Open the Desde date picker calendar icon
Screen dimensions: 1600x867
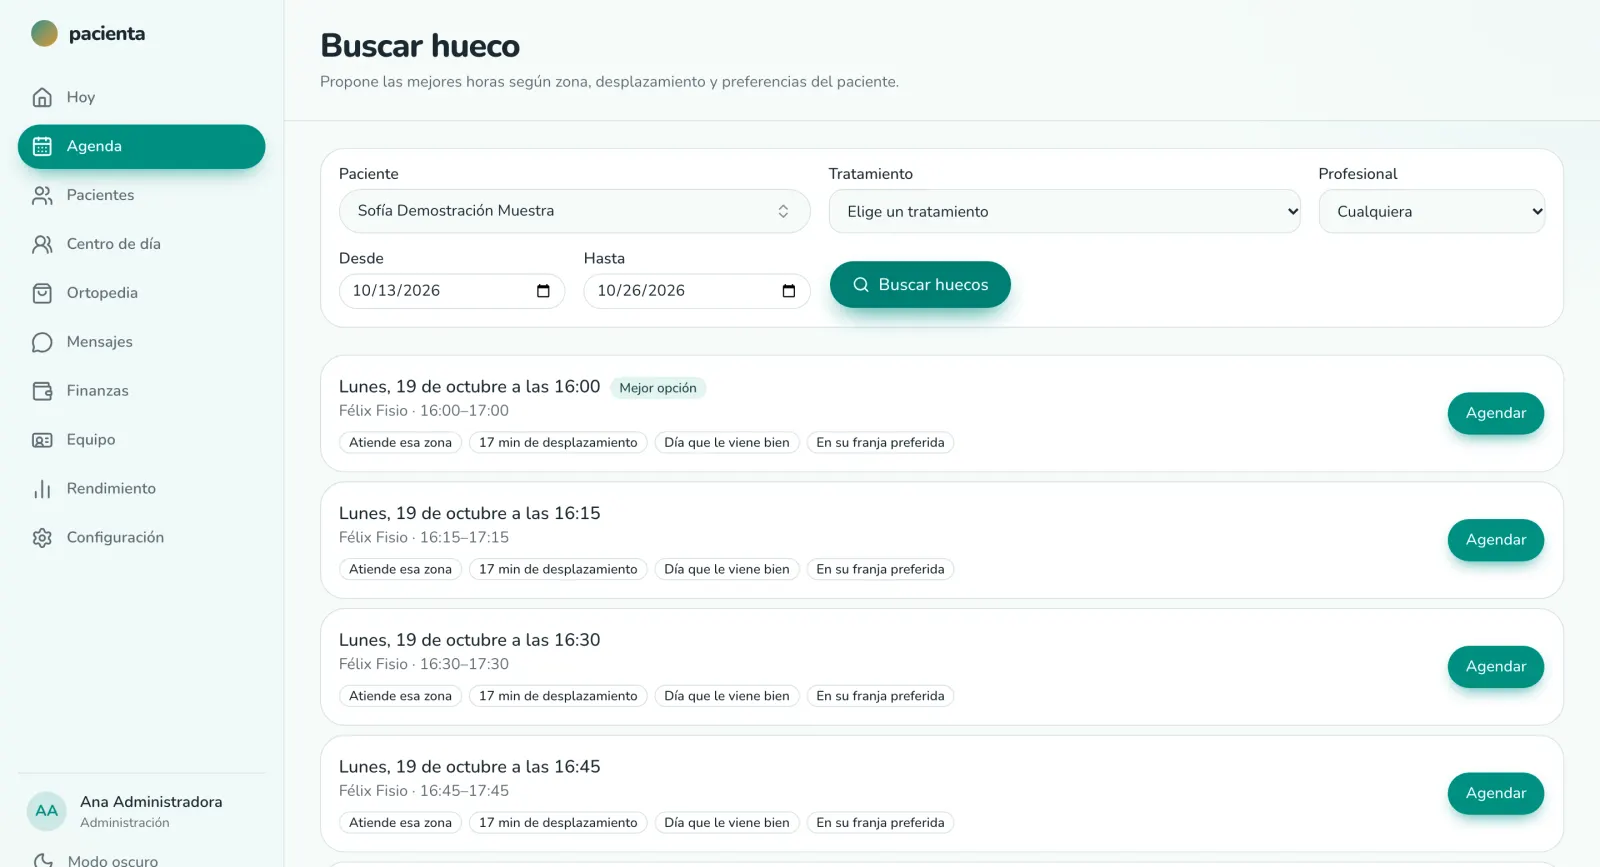coord(543,291)
